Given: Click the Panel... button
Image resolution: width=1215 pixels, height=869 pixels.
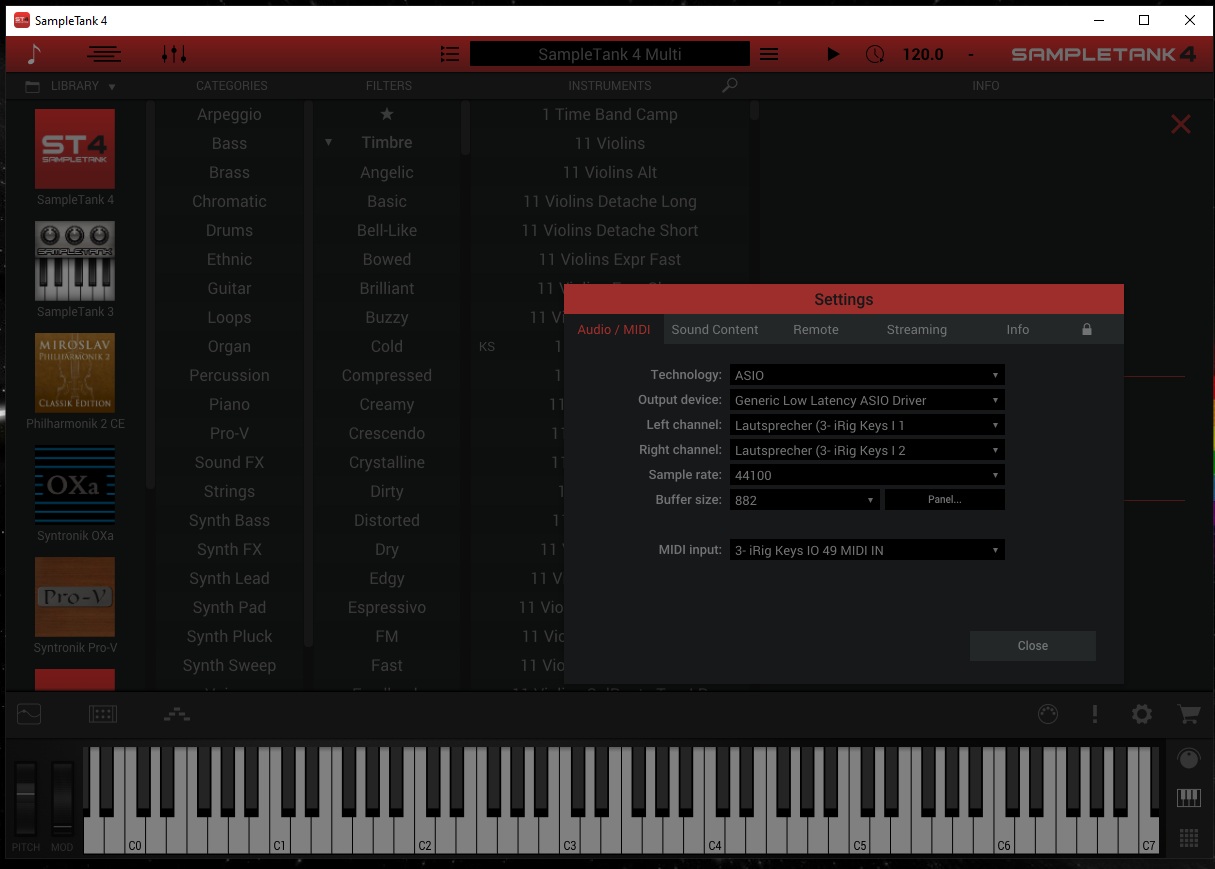Looking at the screenshot, I should tap(945, 500).
